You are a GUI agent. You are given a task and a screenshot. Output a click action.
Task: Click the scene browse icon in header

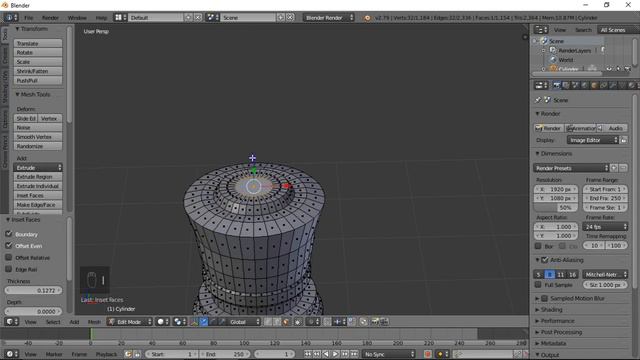(212, 18)
